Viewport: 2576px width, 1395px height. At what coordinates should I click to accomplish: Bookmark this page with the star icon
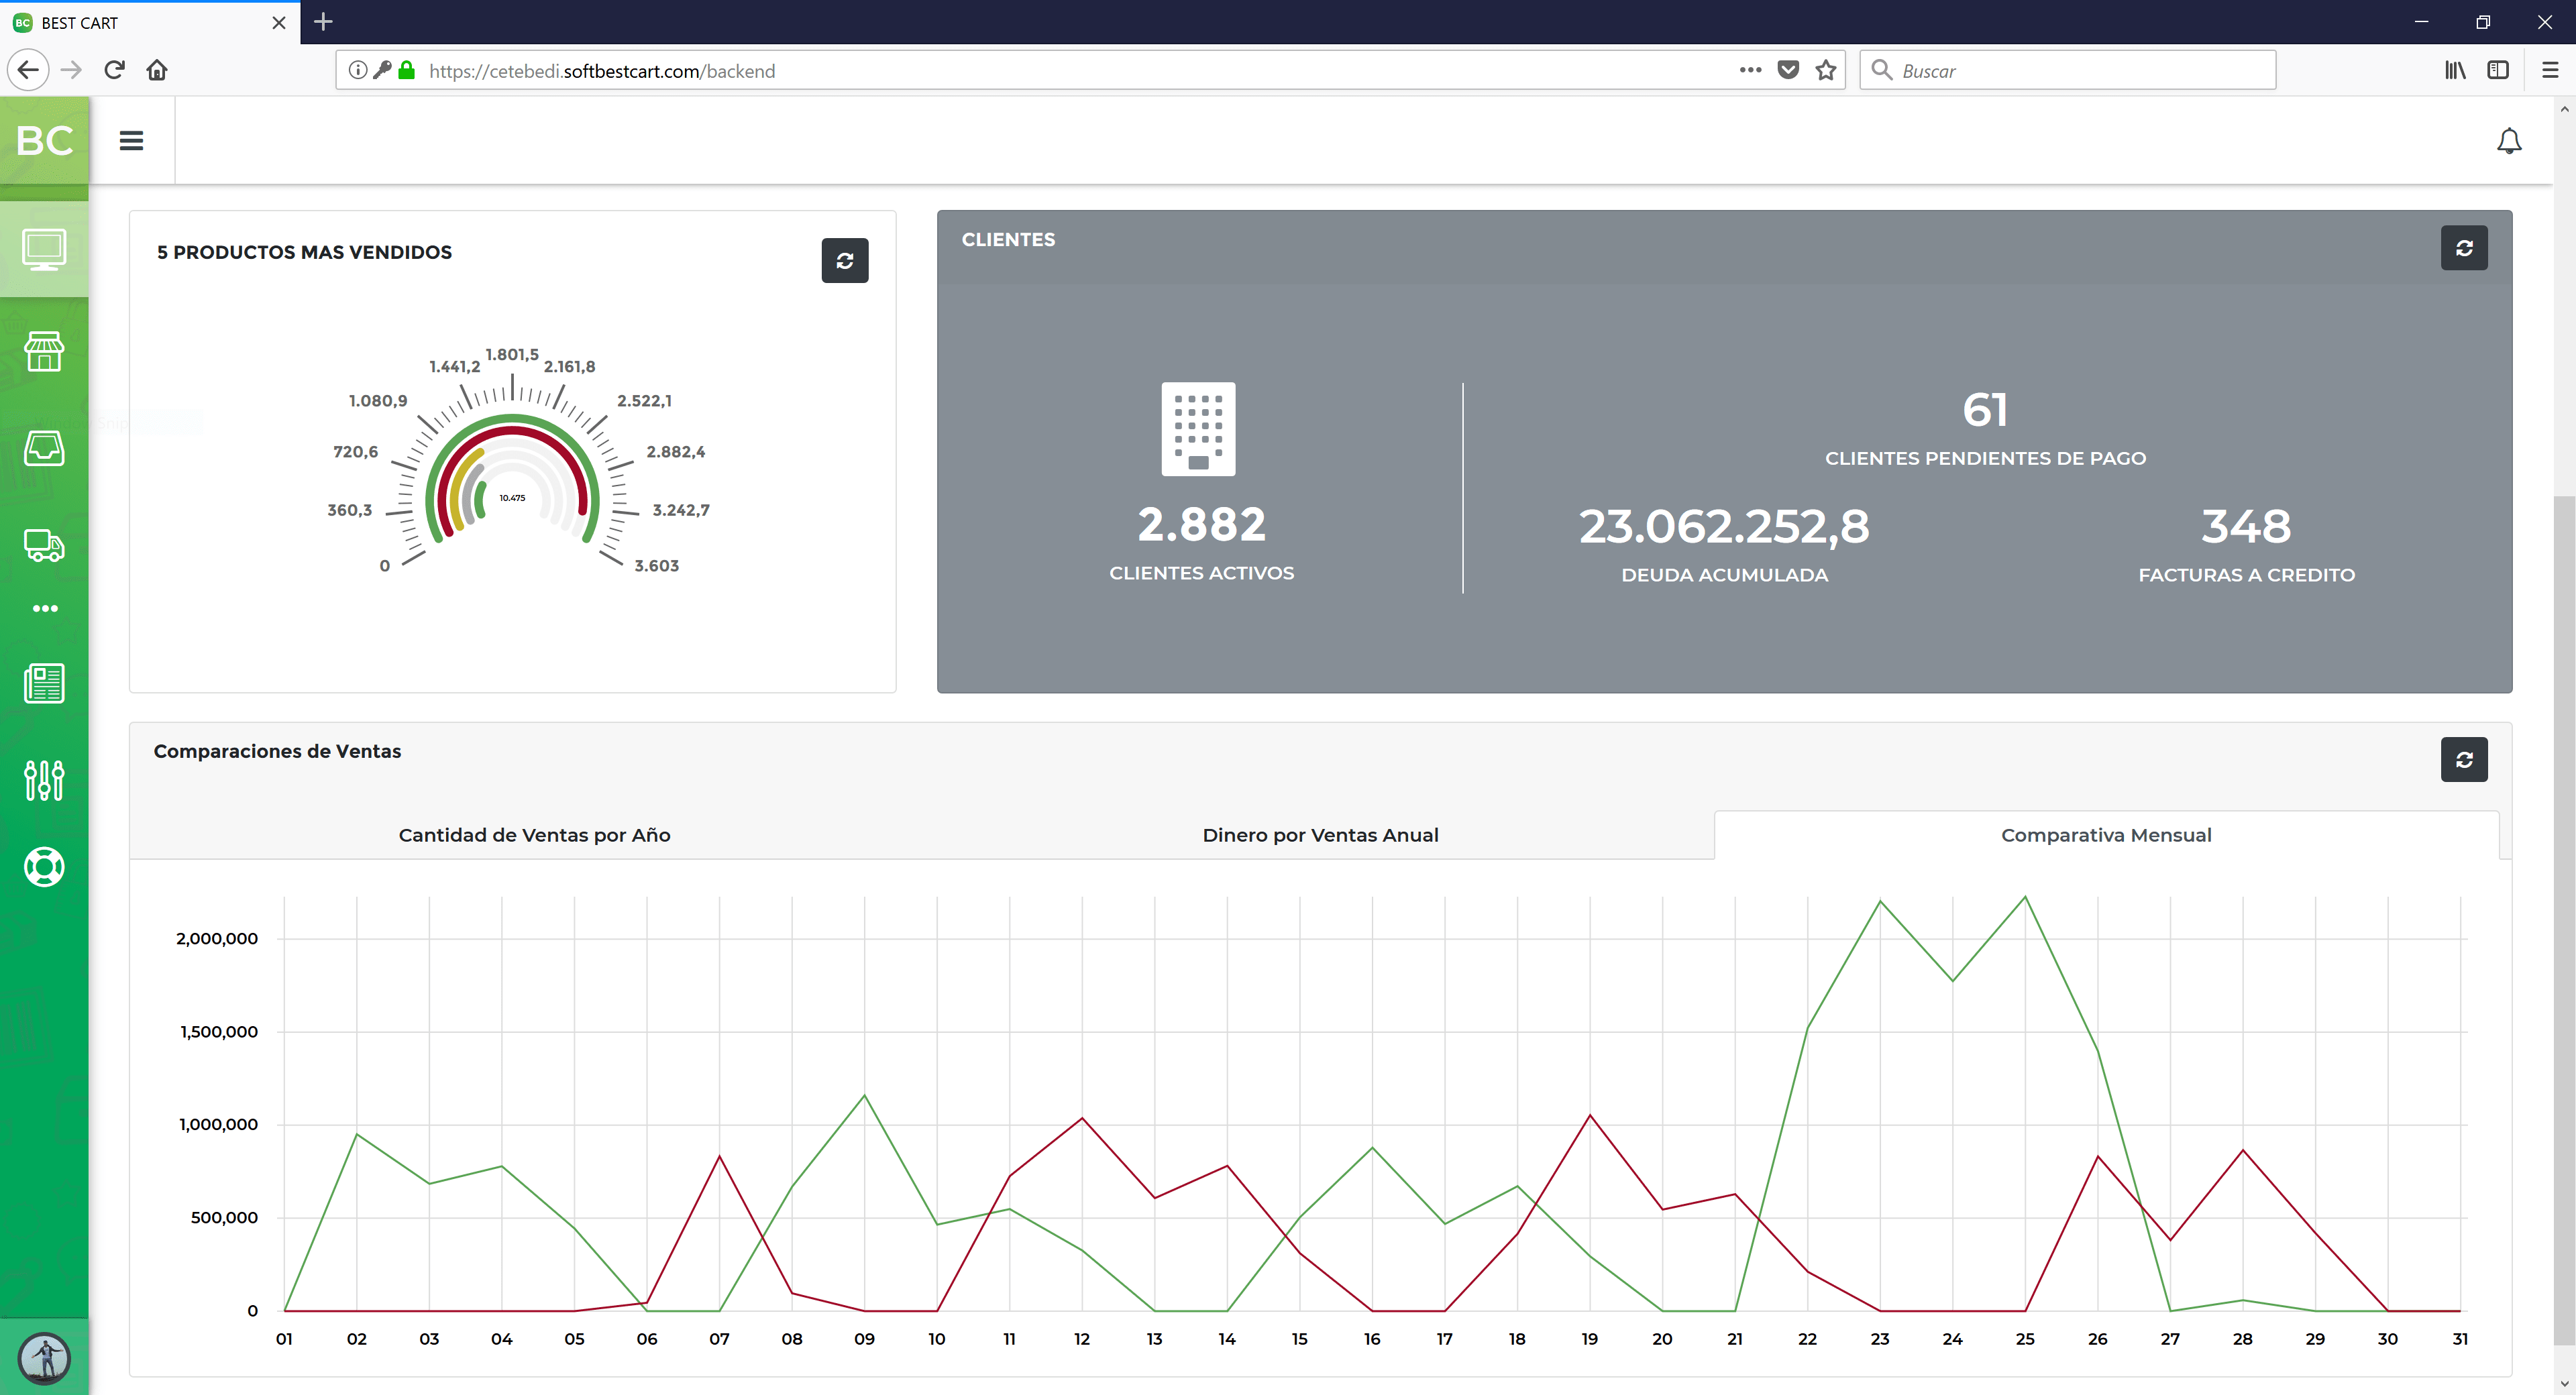pyautogui.click(x=1826, y=70)
